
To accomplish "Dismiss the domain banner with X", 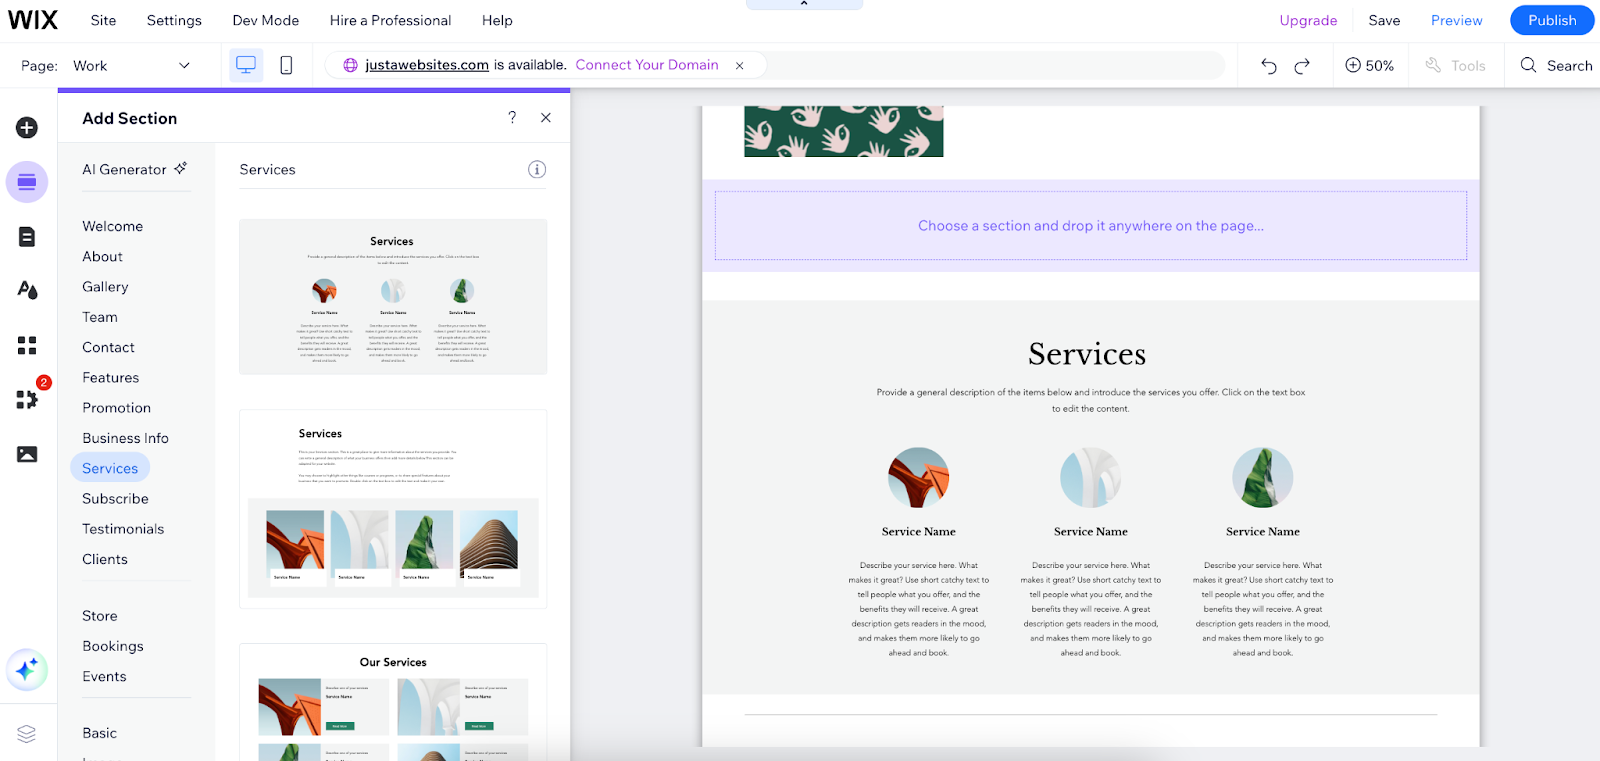I will click(x=740, y=66).
